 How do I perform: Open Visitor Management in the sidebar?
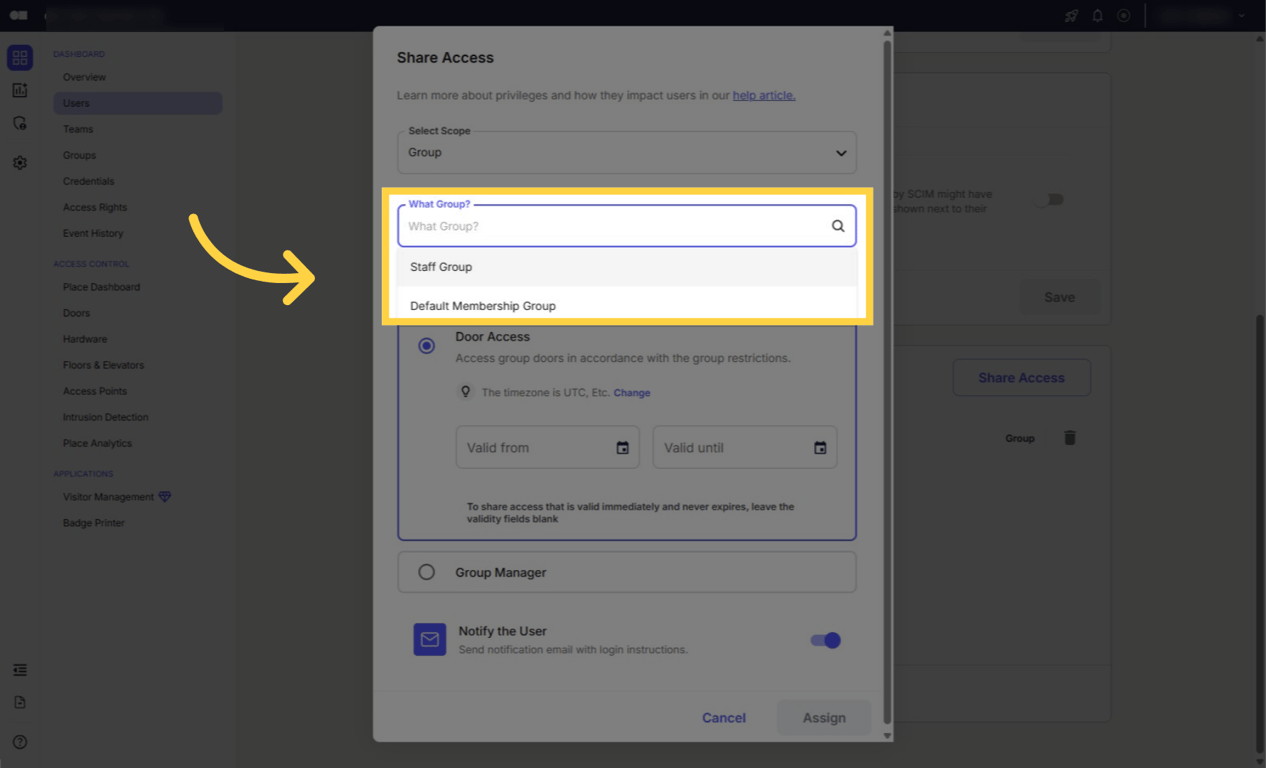point(107,496)
